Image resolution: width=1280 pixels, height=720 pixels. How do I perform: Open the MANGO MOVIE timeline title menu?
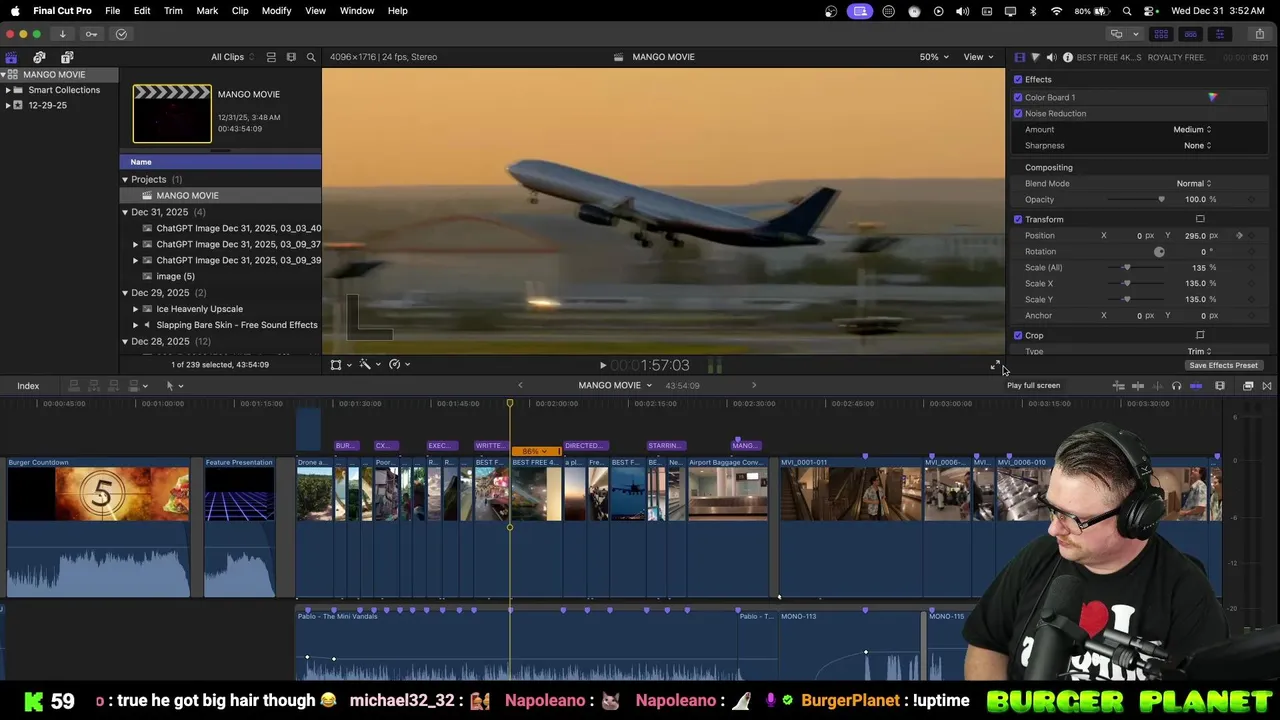614,386
